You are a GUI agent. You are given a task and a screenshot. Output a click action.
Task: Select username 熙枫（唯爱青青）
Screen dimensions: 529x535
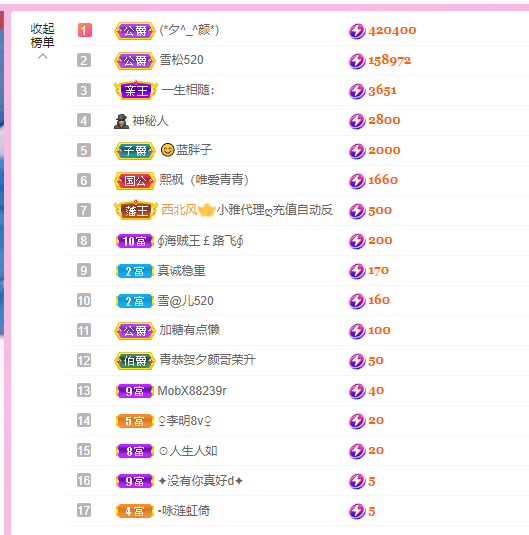point(204,180)
